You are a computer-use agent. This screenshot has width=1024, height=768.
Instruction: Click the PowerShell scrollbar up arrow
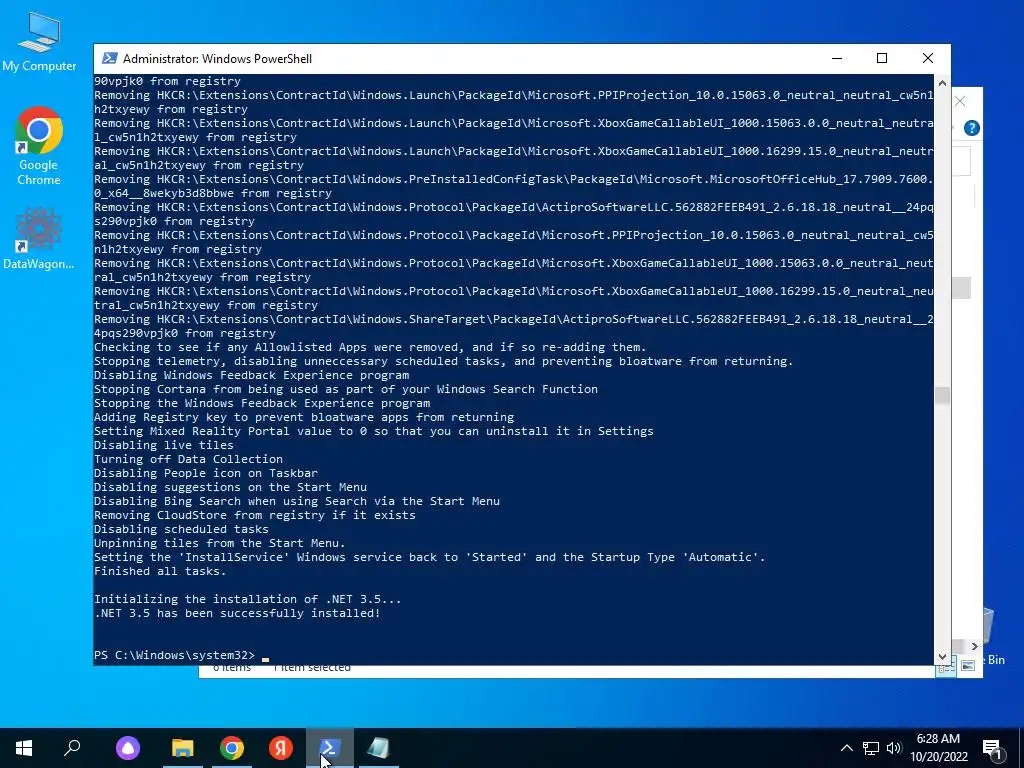tap(942, 82)
